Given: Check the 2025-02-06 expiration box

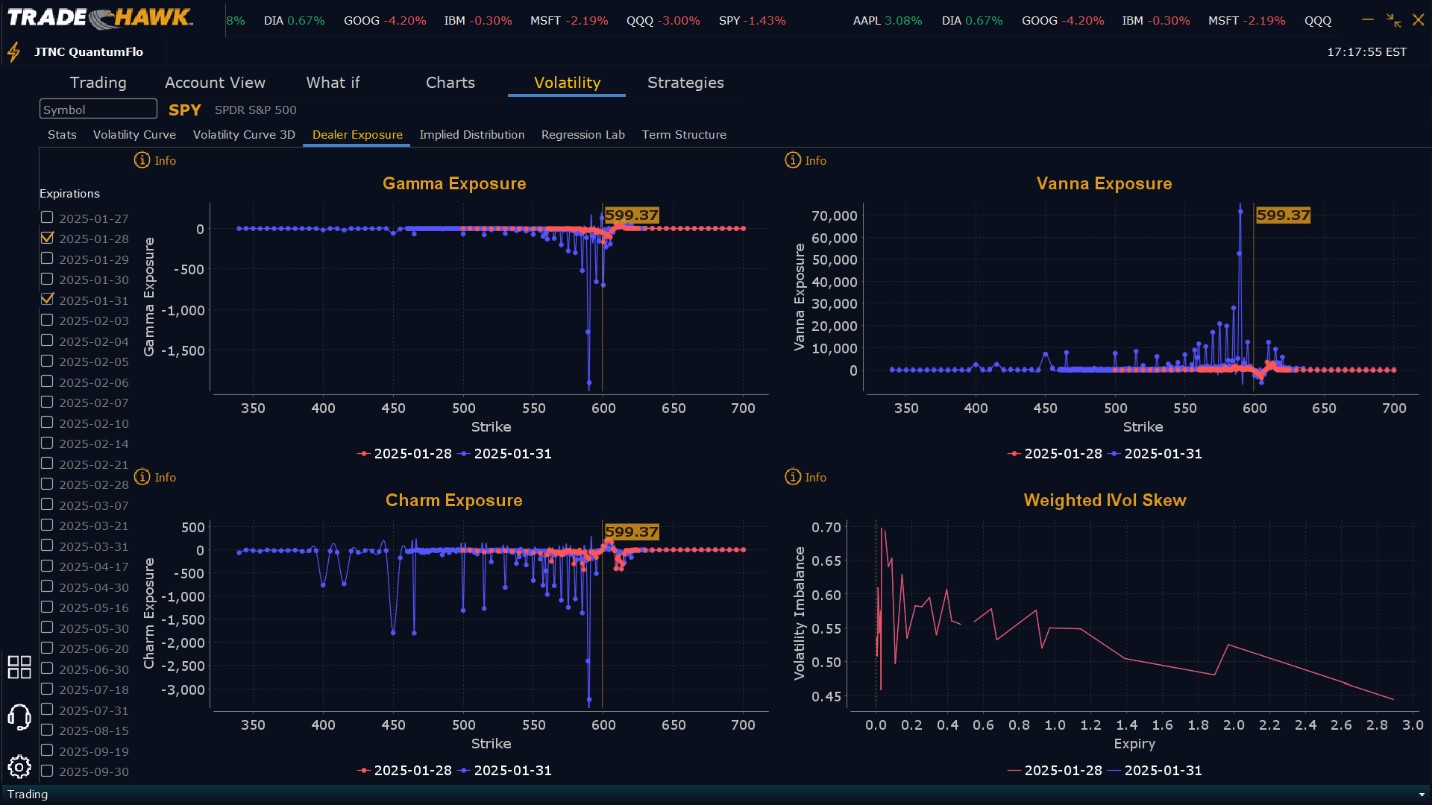Looking at the screenshot, I should [x=47, y=382].
